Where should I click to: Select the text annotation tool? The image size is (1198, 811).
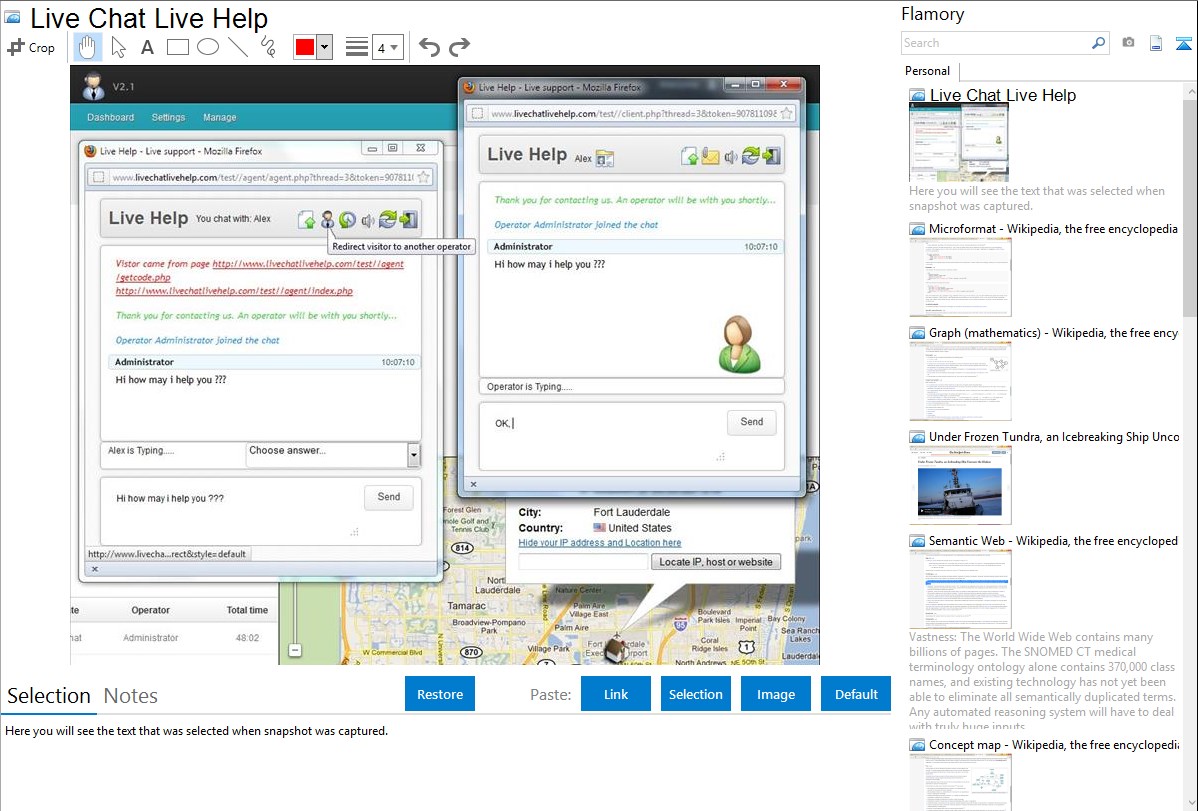point(147,47)
